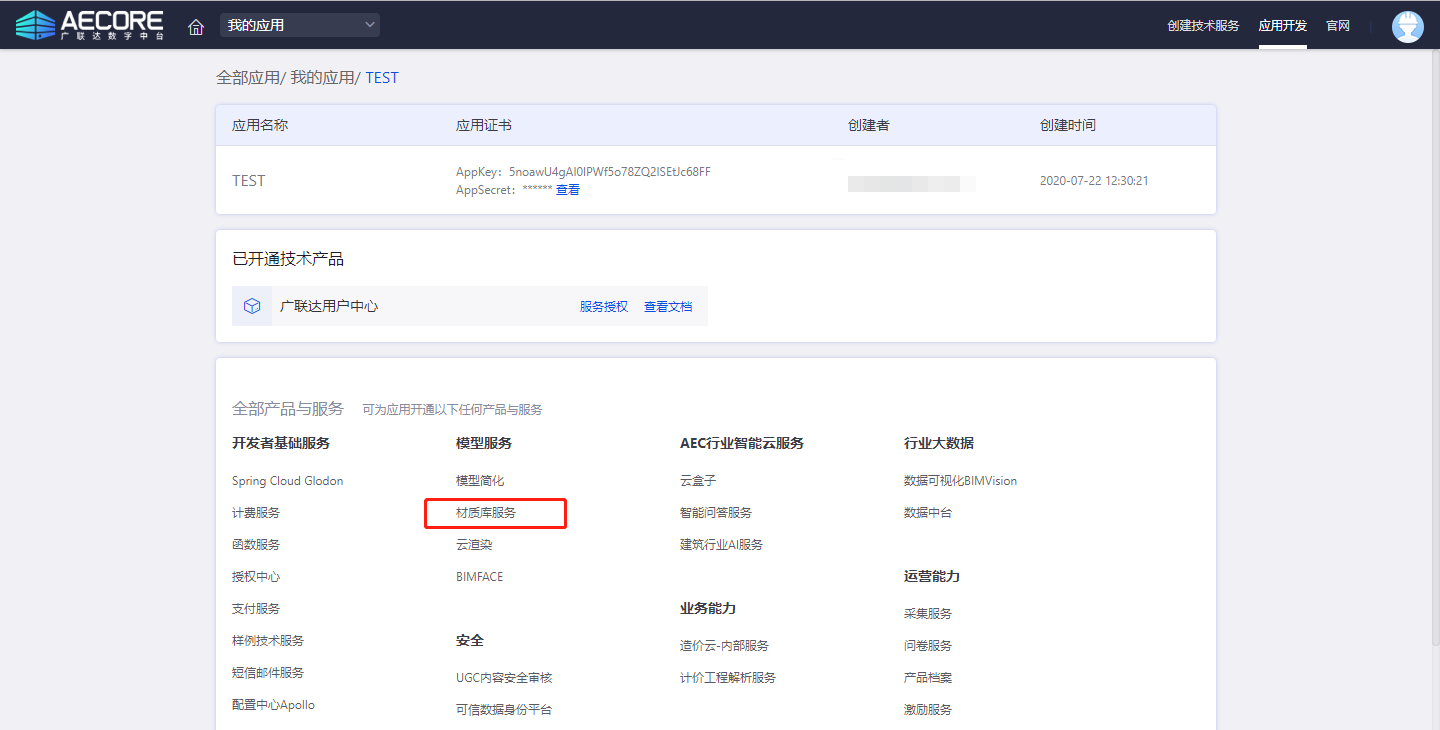This screenshot has height=730, width=1440.
Task: Open UGC内容安全审核 under 安全
Action: click(504, 678)
